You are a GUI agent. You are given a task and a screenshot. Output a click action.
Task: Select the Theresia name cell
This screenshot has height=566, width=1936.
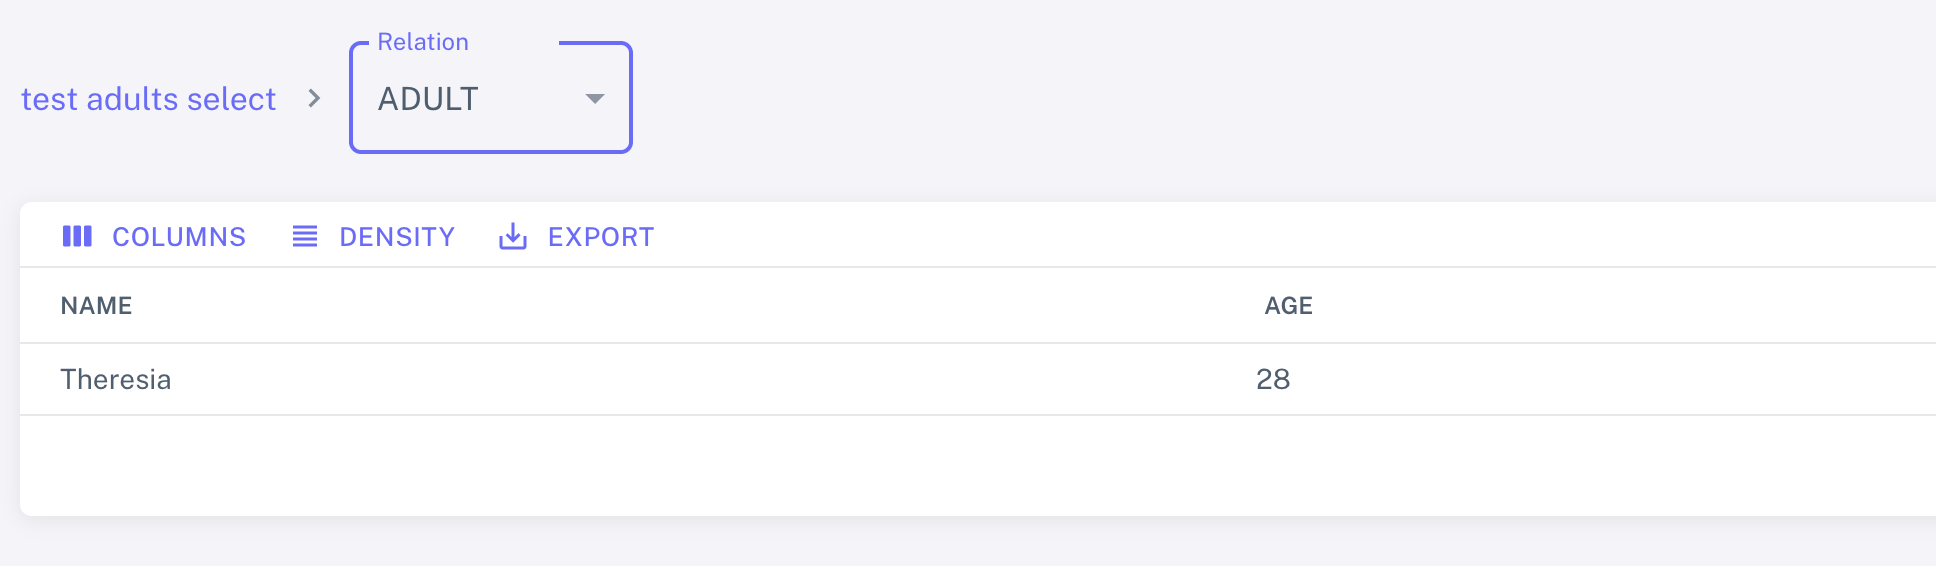[x=116, y=380]
